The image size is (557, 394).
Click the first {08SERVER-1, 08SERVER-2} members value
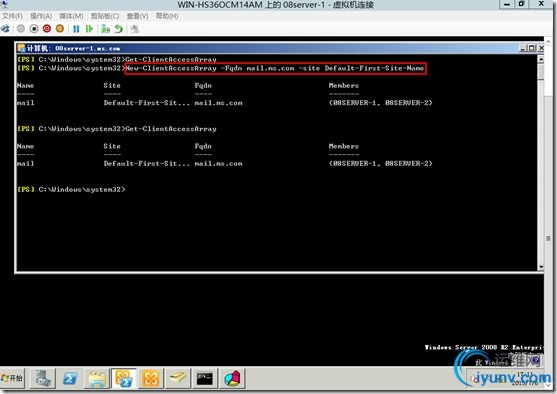380,103
